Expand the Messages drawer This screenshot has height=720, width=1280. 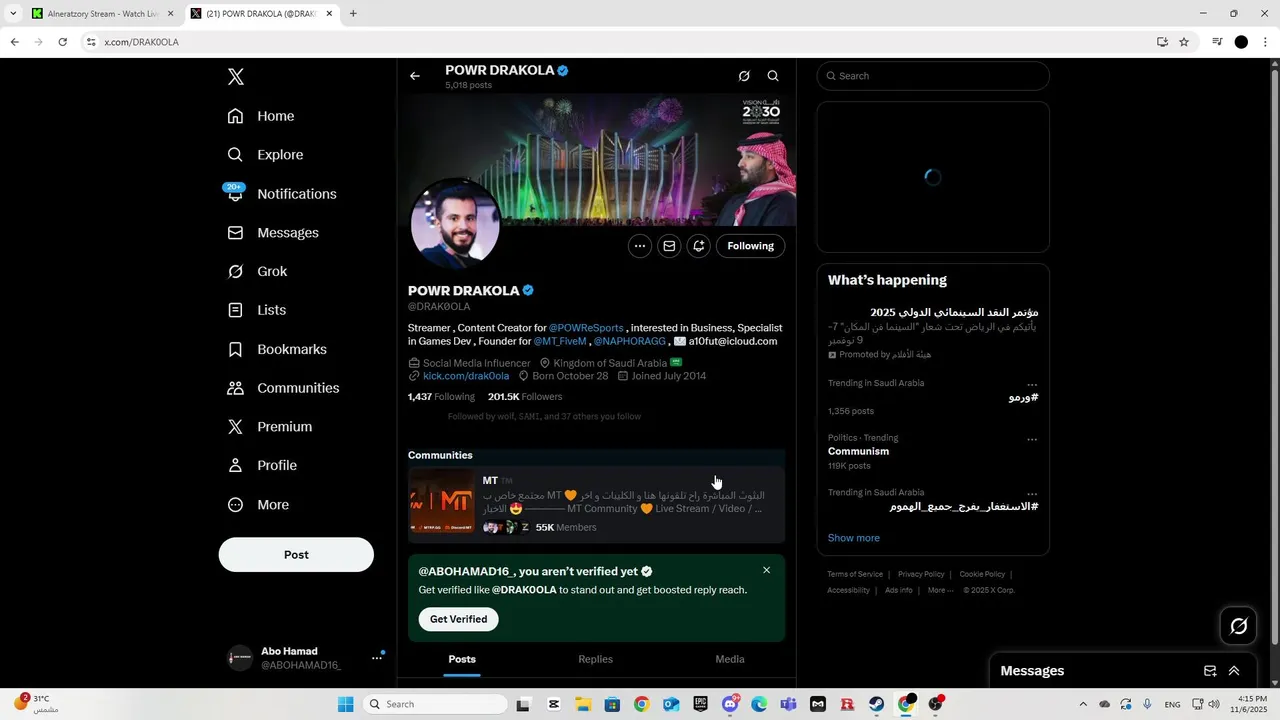[1234, 671]
